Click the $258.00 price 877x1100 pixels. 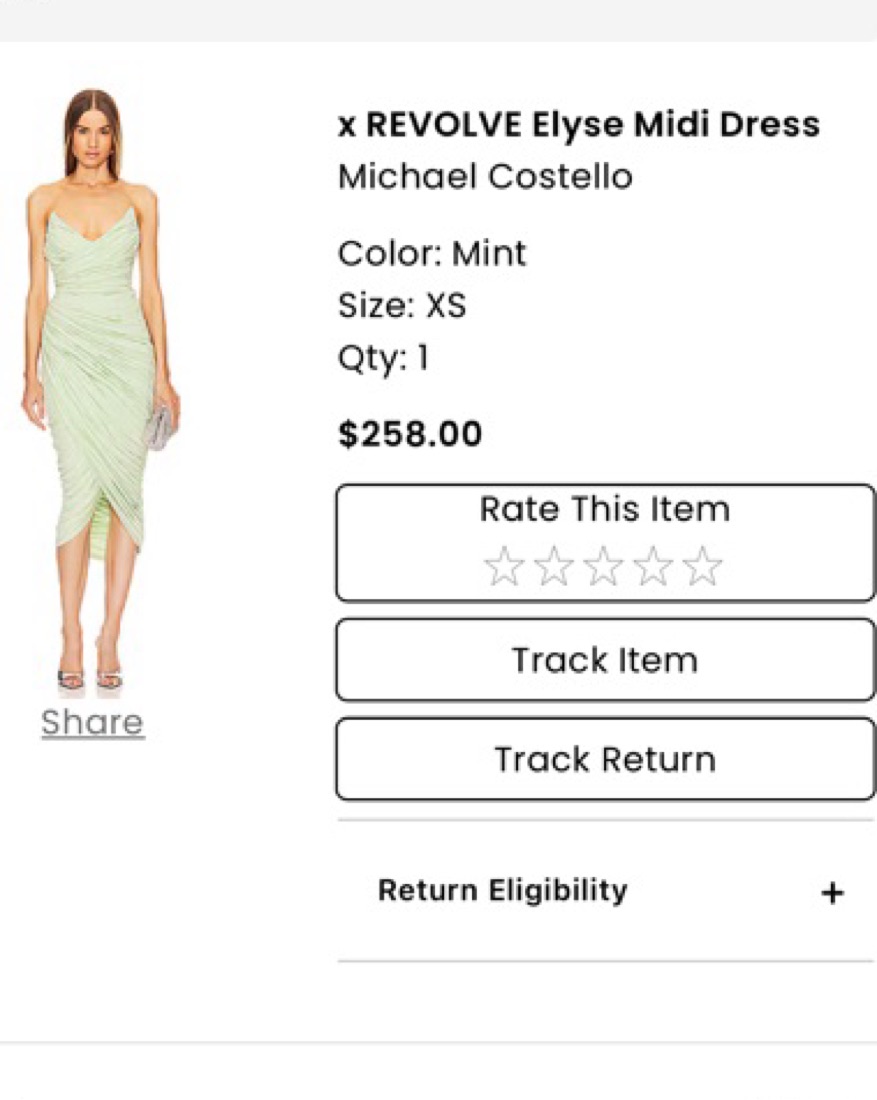pos(410,434)
